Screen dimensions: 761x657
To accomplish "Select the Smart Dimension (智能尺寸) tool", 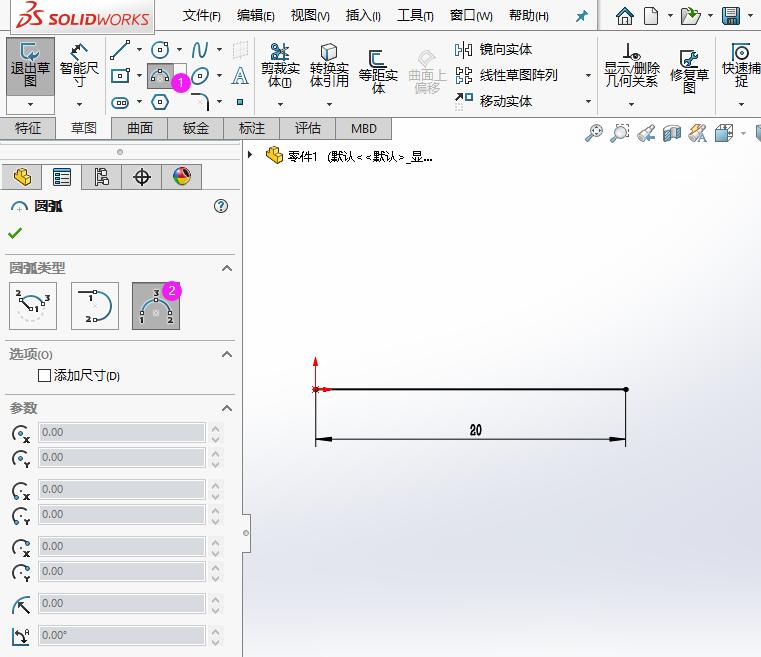I will (79, 66).
